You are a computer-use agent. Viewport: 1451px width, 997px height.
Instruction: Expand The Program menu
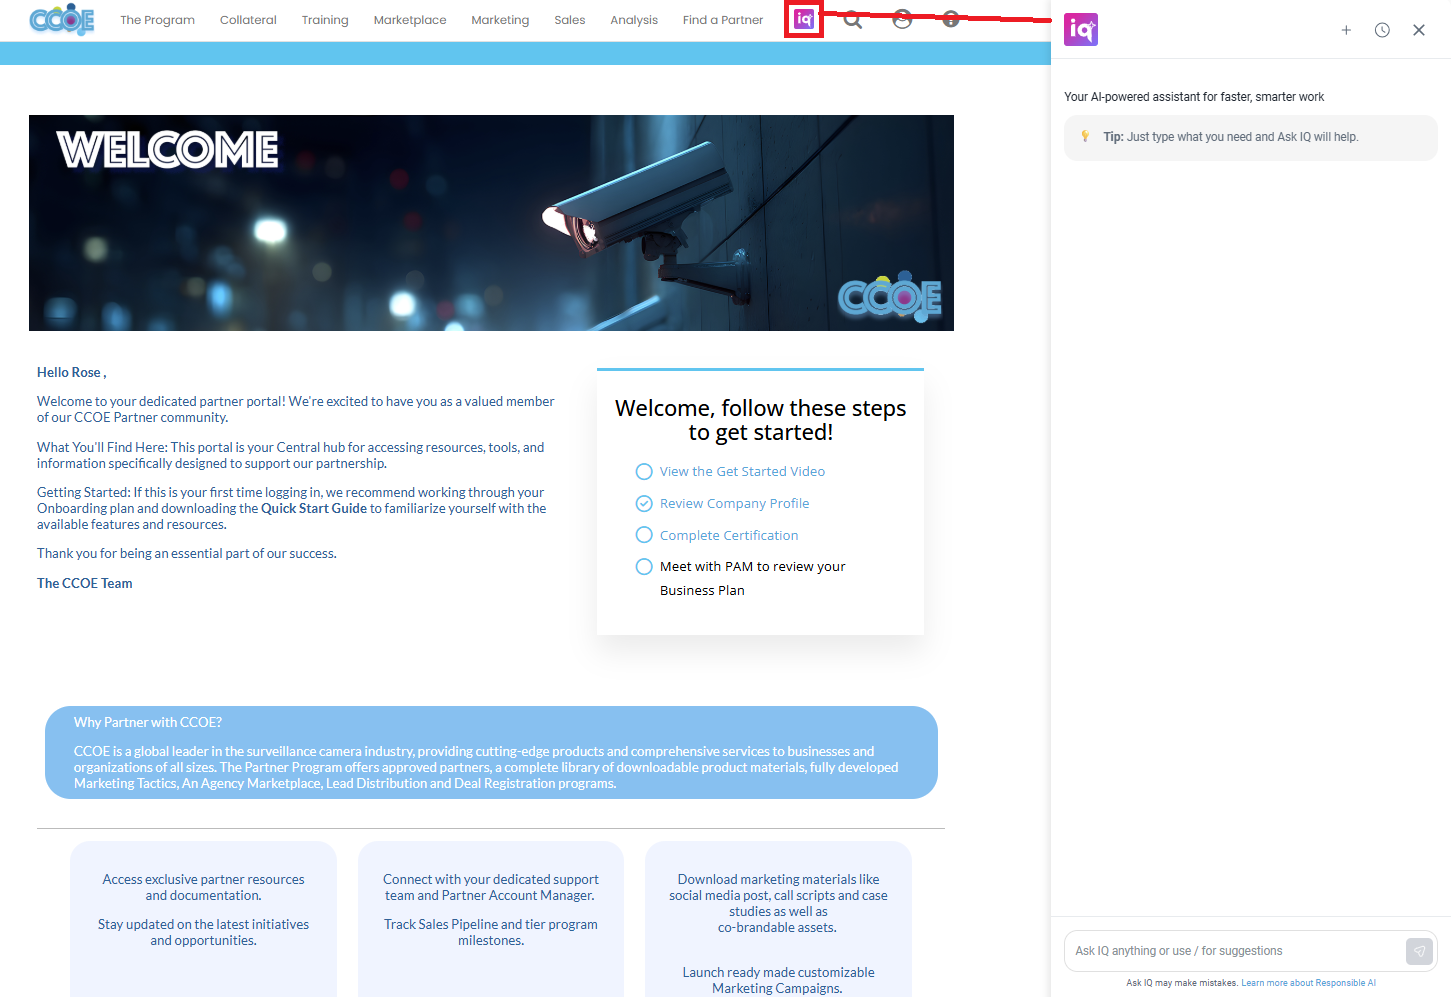157,20
